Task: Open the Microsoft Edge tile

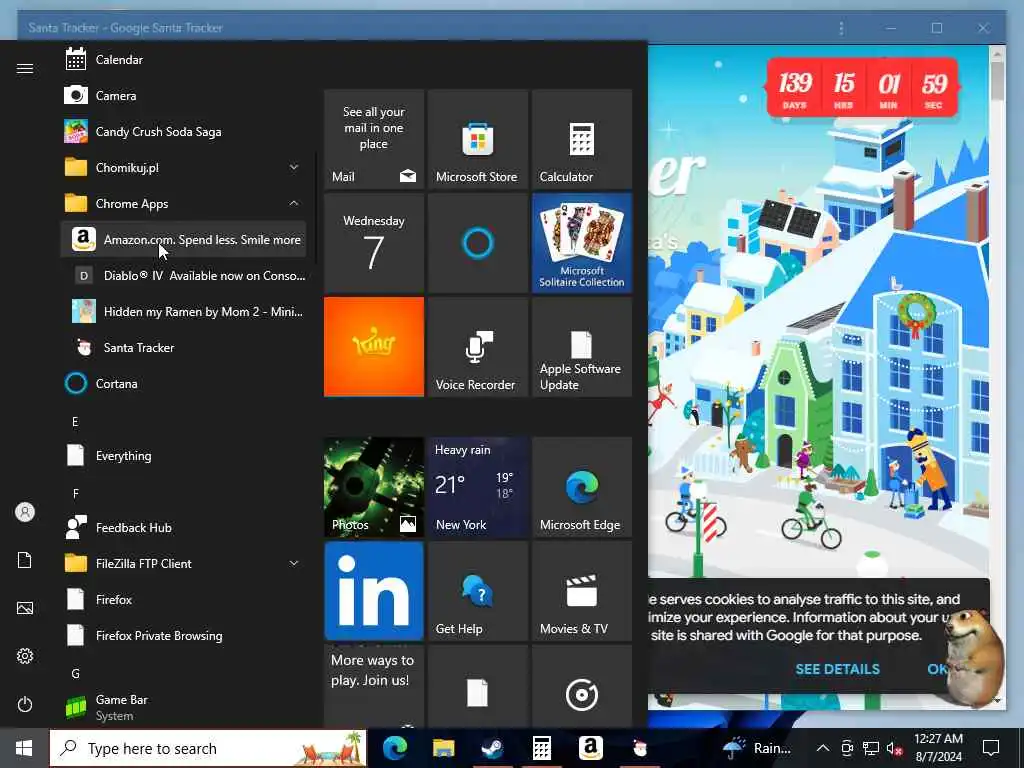Action: (x=581, y=487)
